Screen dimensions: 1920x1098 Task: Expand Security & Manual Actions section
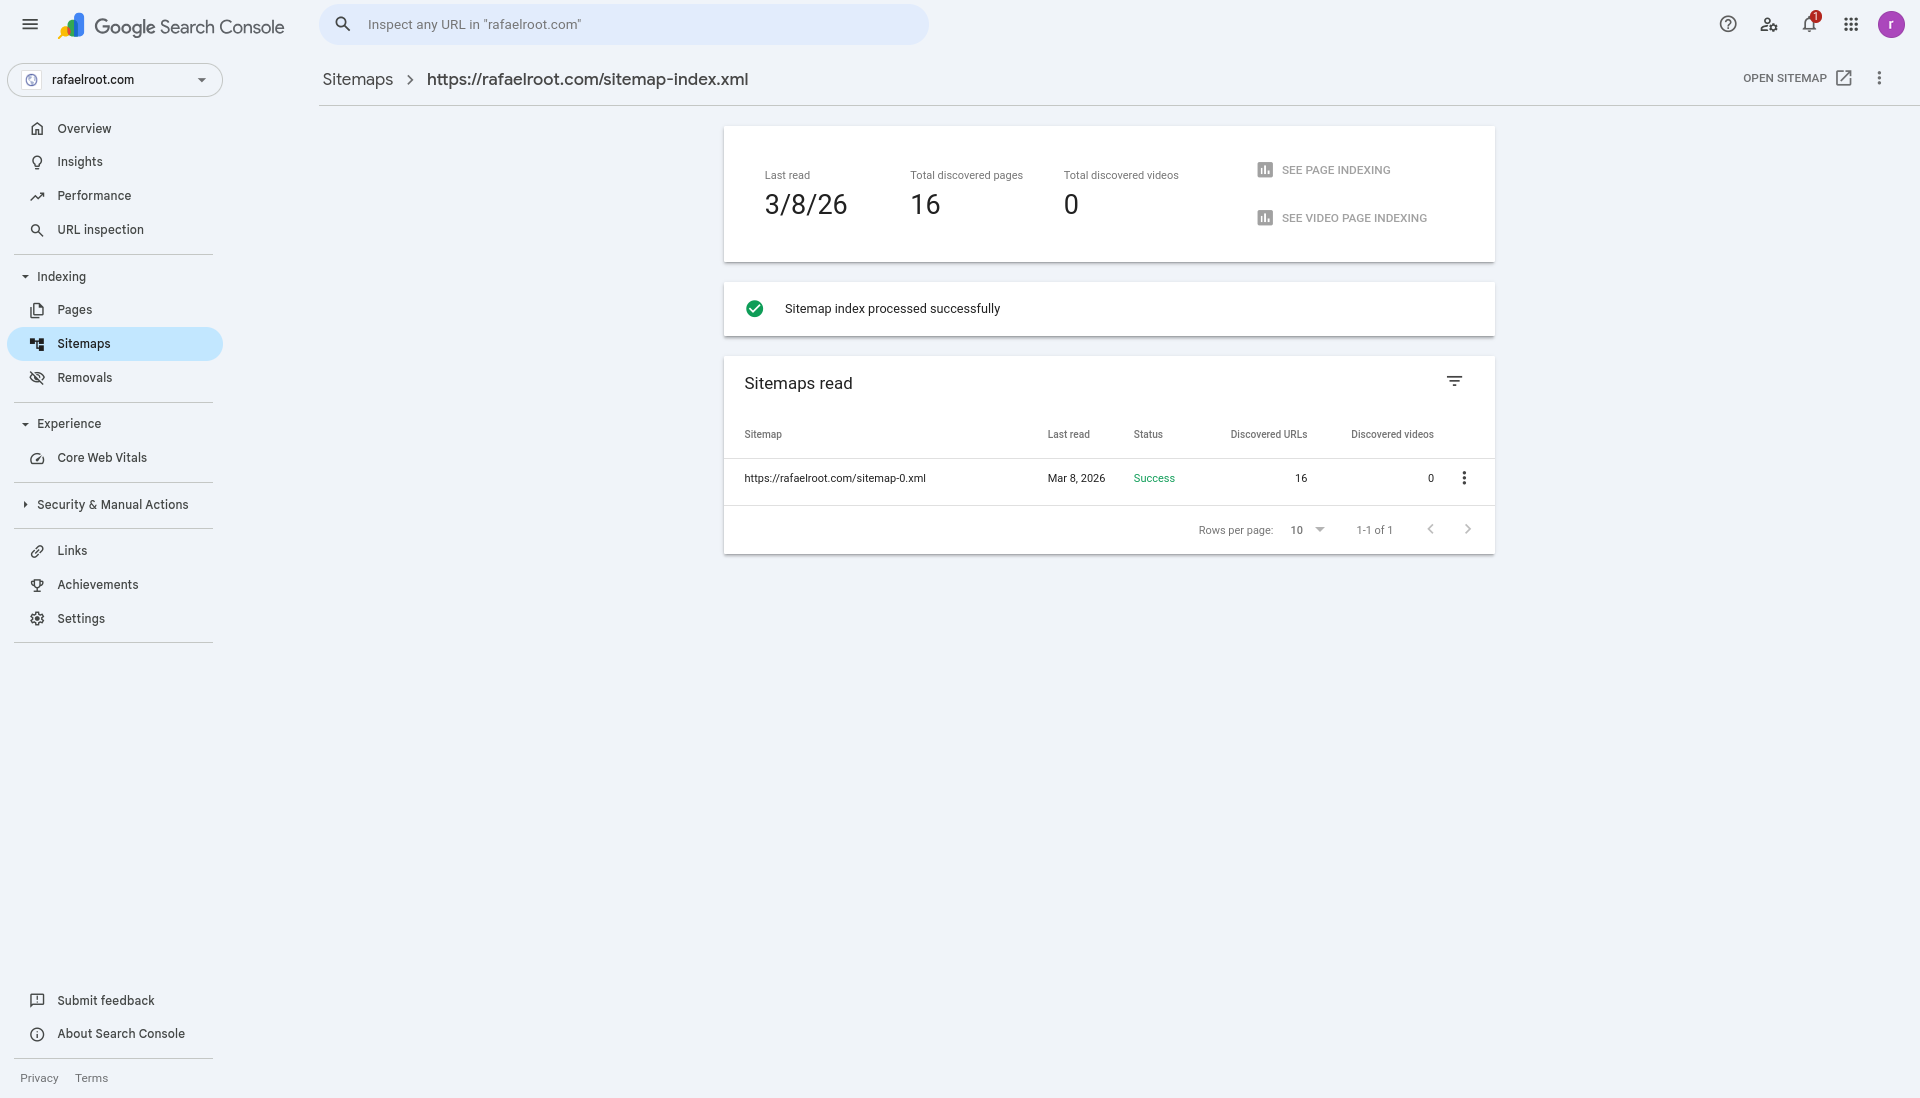click(112, 505)
